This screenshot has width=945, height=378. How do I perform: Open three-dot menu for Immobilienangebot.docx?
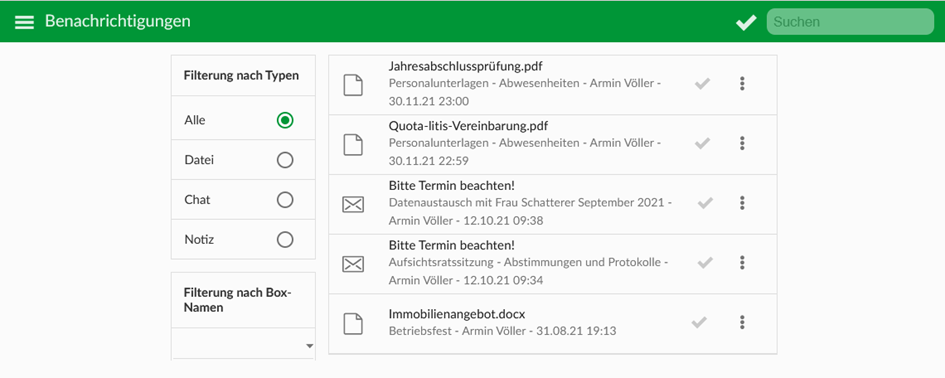742,323
